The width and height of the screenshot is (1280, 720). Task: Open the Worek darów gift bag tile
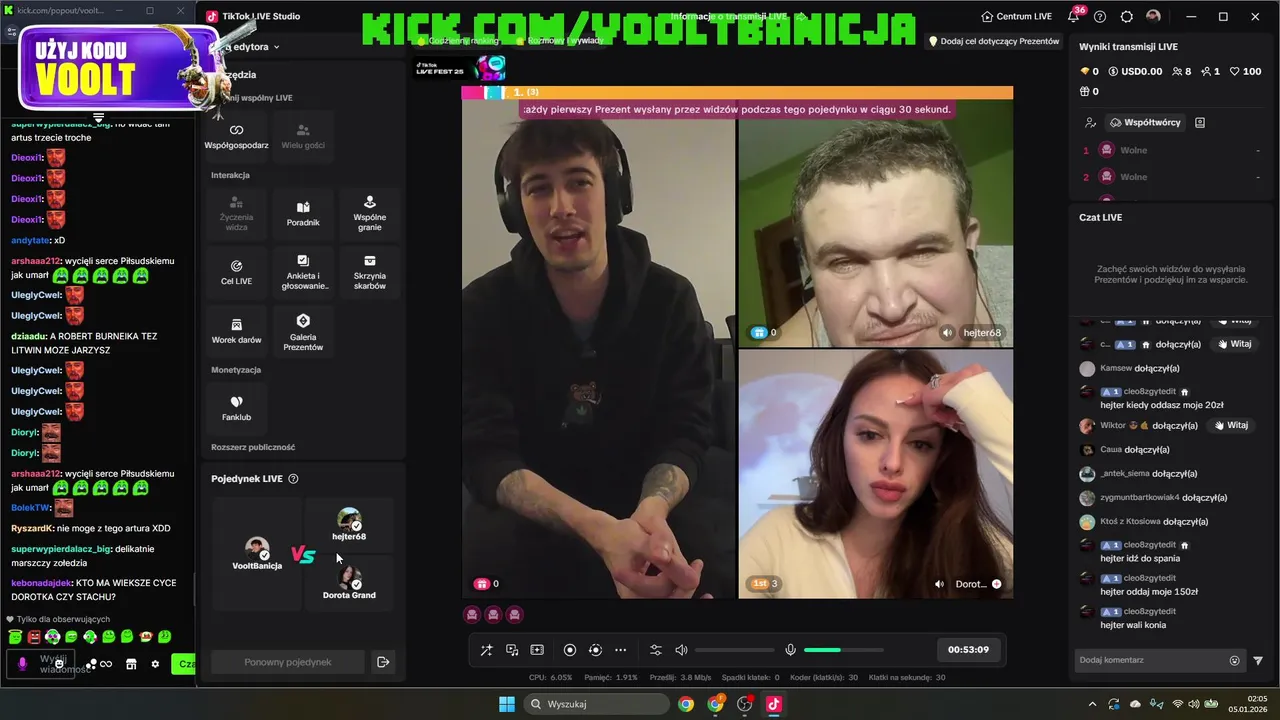tap(236, 330)
